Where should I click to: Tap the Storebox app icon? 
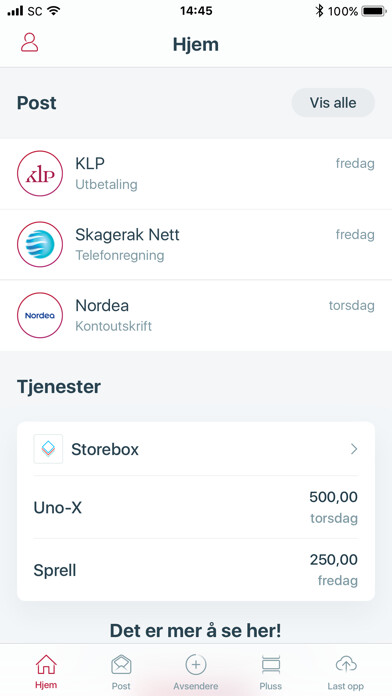[x=48, y=449]
